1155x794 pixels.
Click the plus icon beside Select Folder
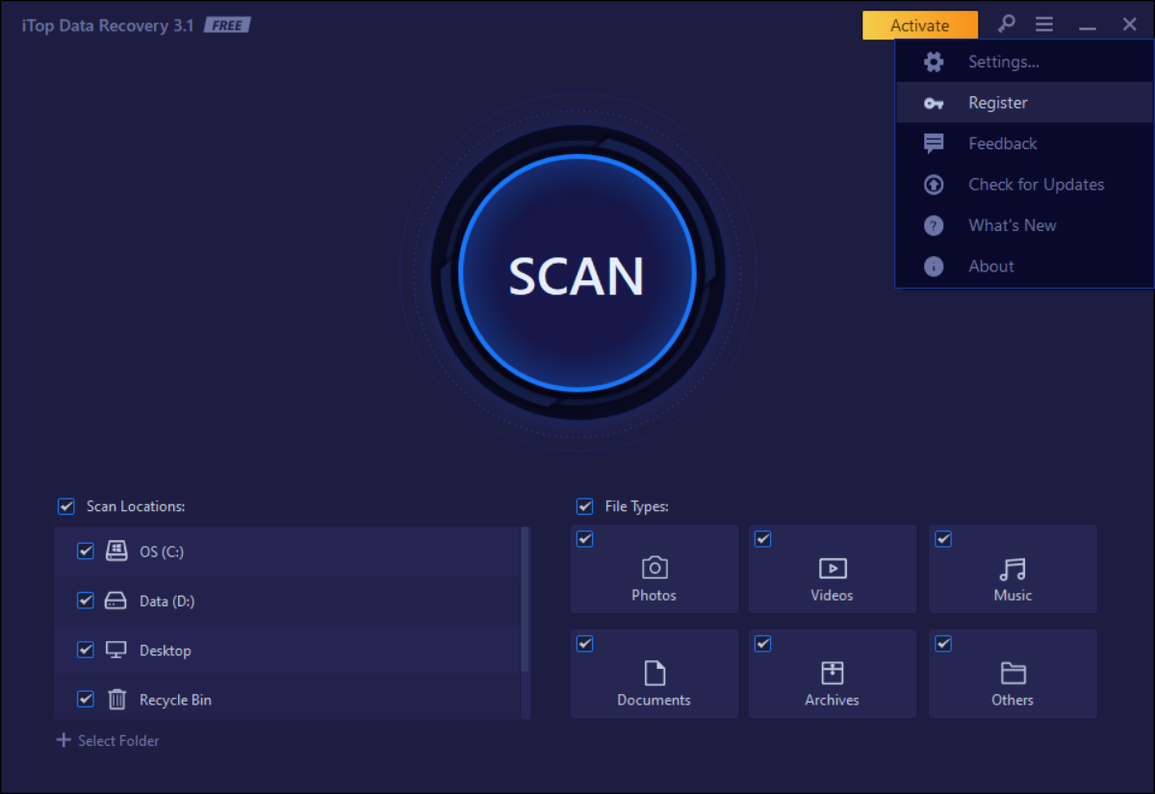click(x=63, y=739)
